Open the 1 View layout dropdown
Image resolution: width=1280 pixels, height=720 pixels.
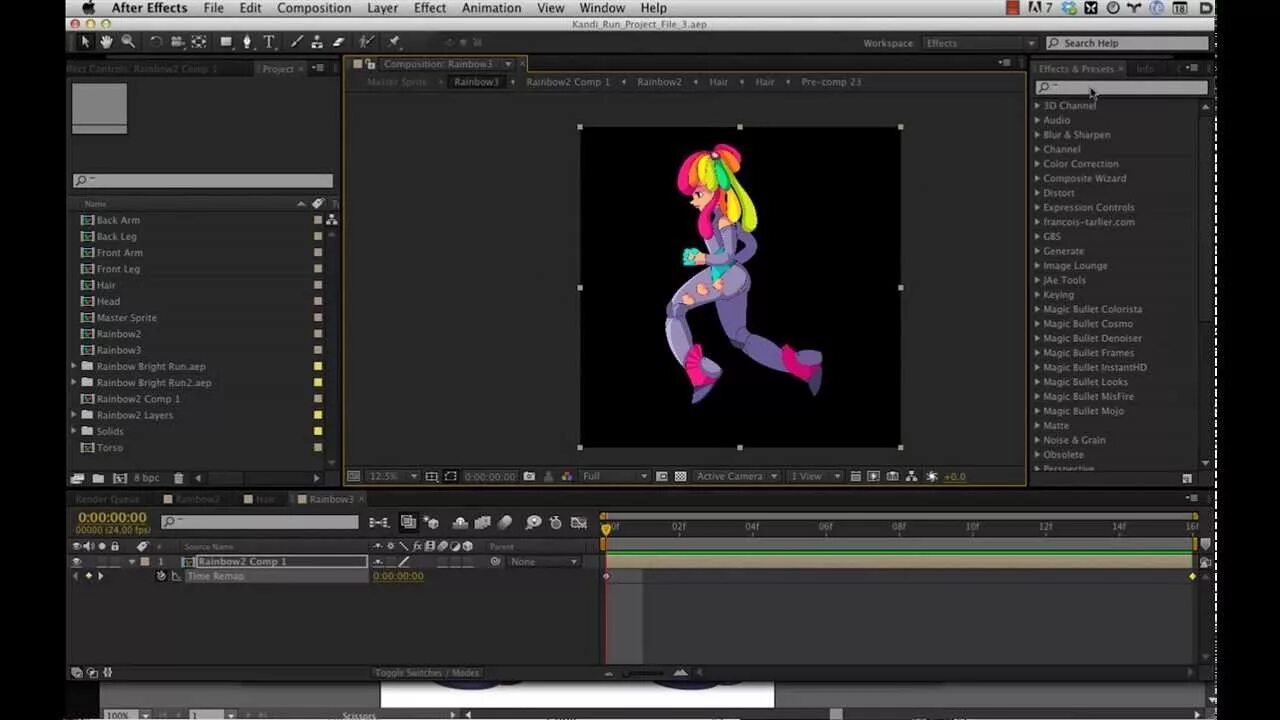816,476
